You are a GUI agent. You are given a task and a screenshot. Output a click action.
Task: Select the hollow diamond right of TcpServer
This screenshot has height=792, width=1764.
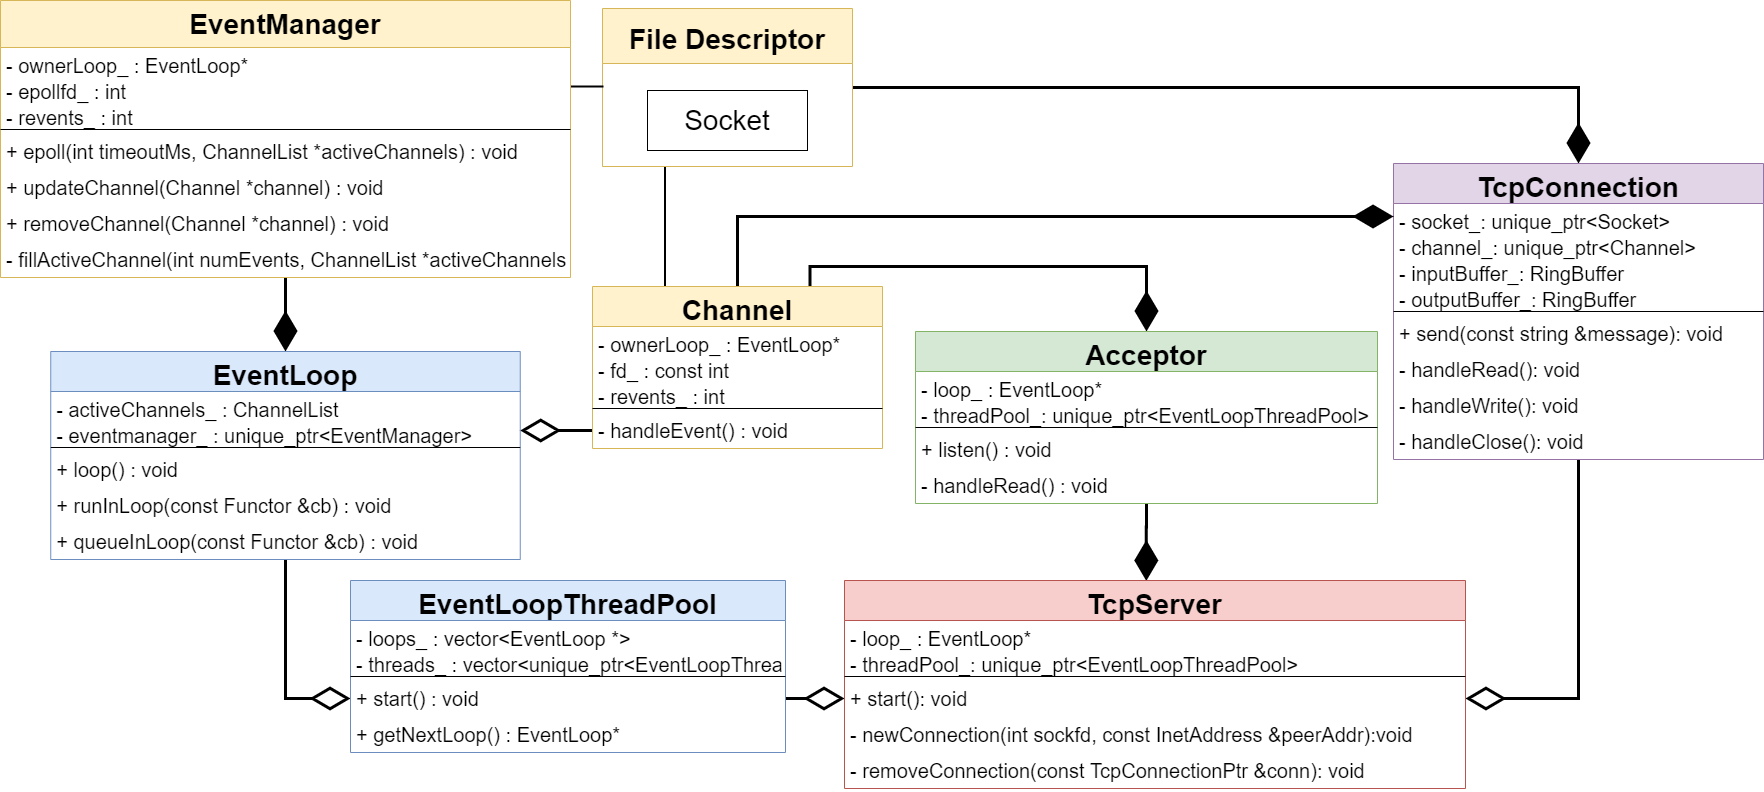point(1486,698)
